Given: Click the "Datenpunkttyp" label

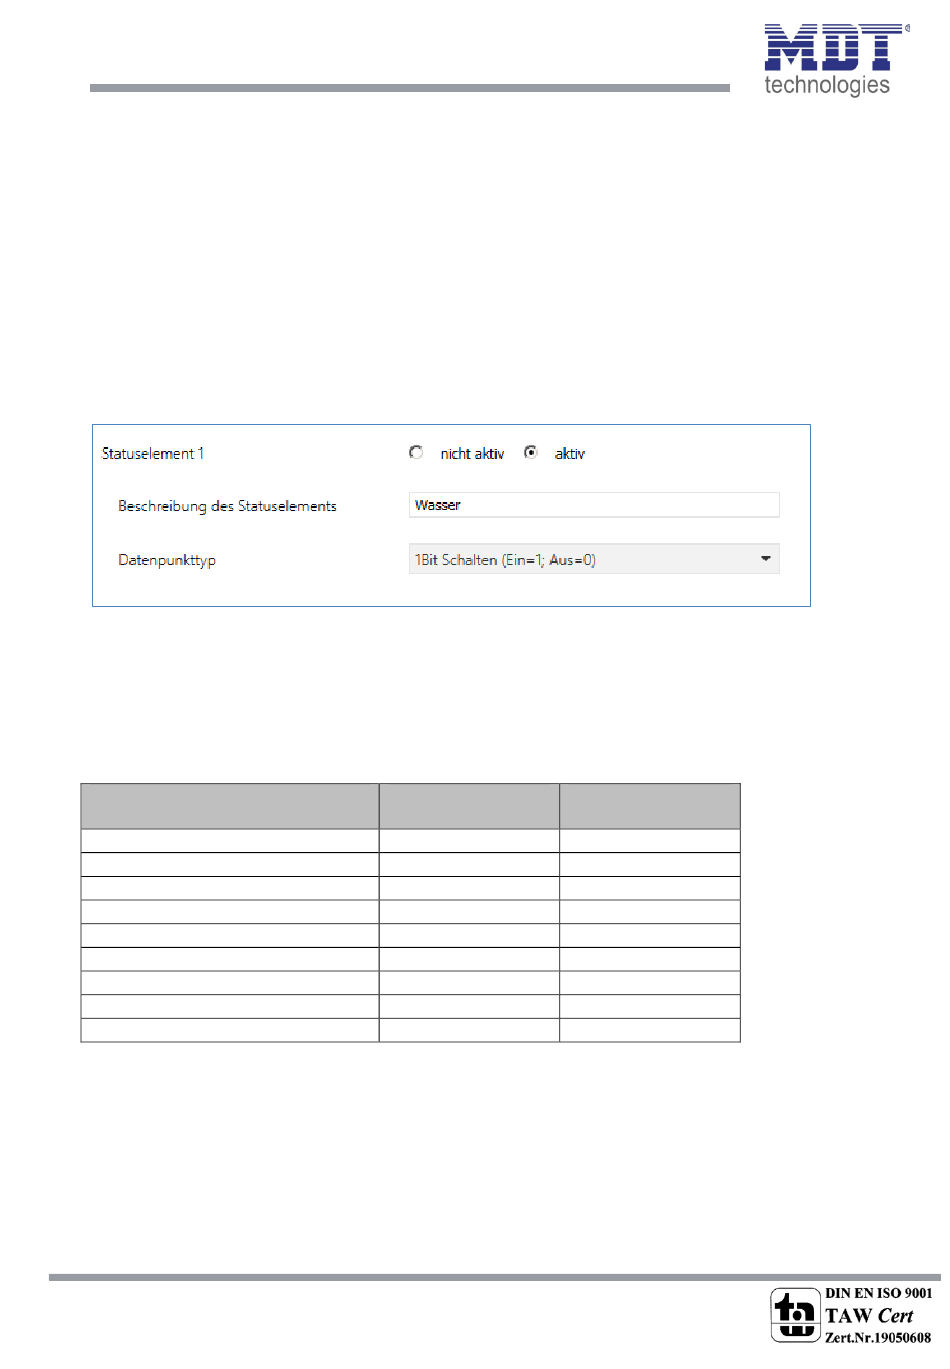Looking at the screenshot, I should [x=167, y=560].
